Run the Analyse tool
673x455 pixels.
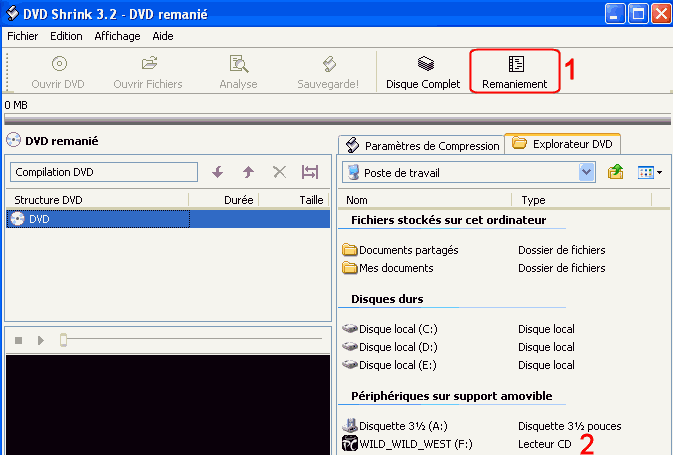(x=238, y=72)
